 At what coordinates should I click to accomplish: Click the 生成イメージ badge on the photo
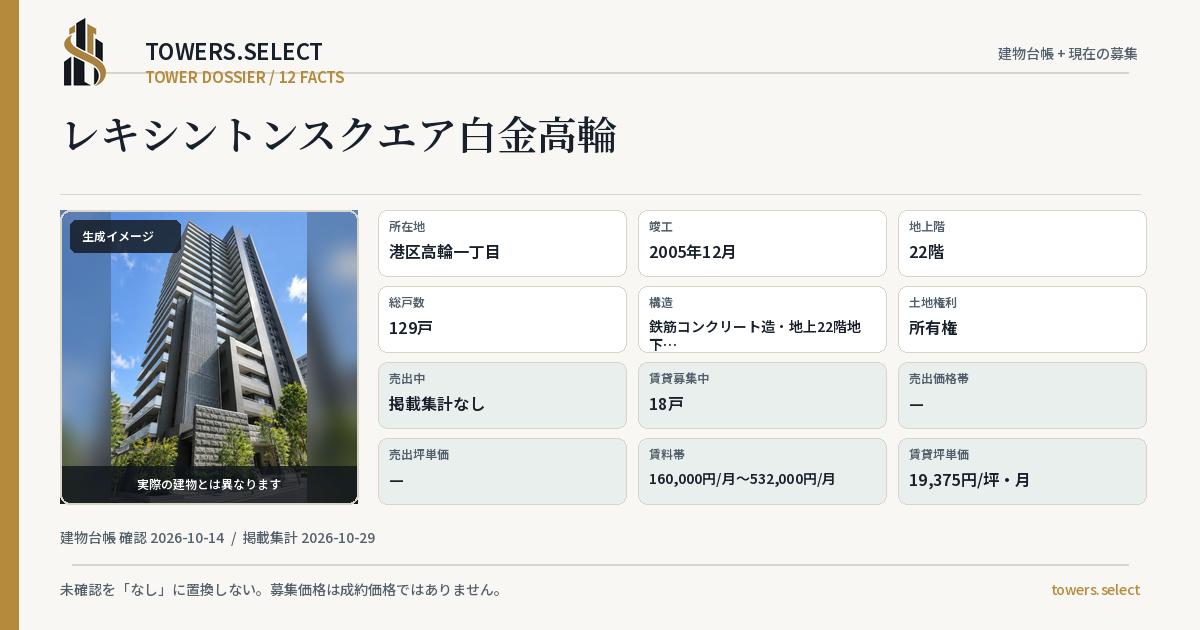(x=125, y=237)
